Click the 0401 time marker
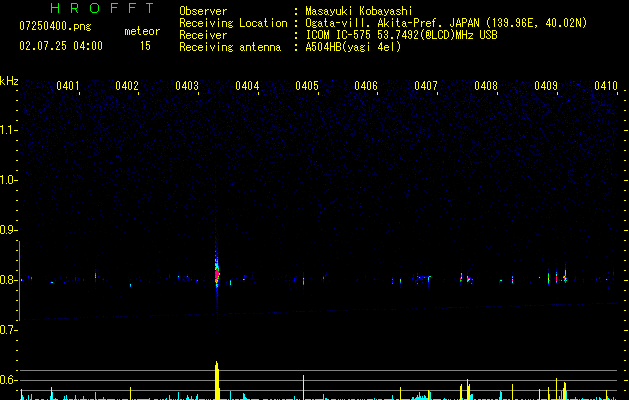This screenshot has height=400, width=629. (68, 86)
